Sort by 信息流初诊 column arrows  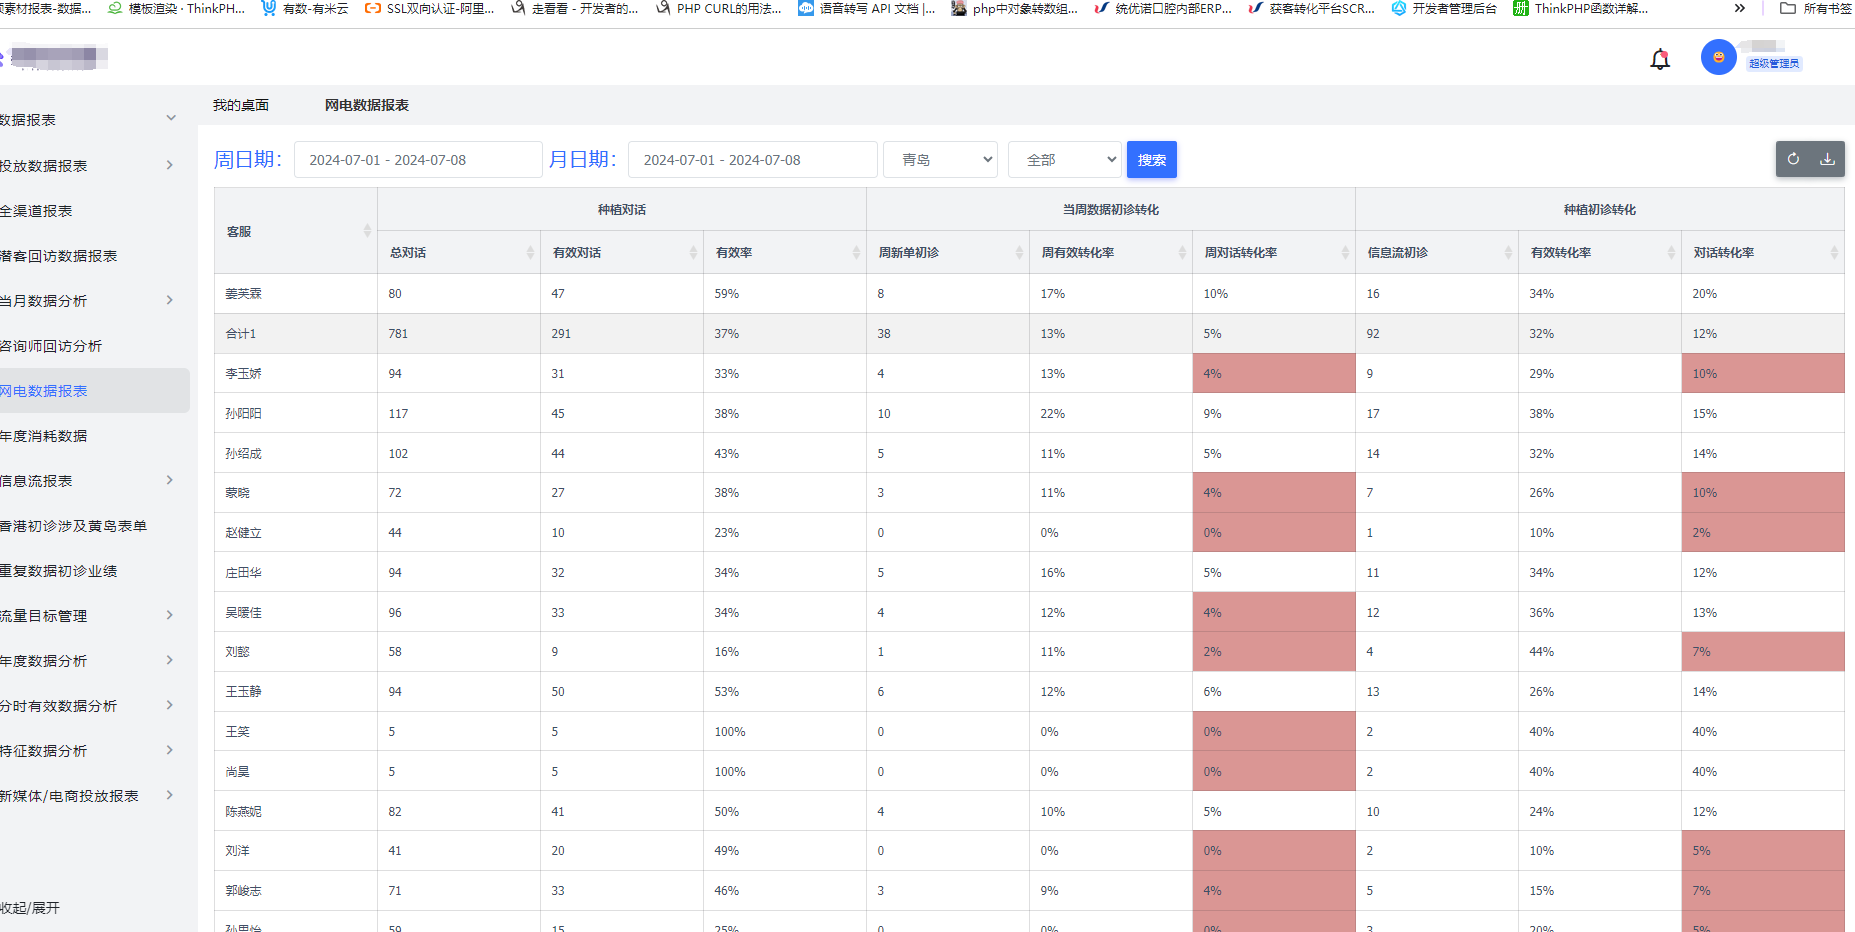tap(1508, 253)
